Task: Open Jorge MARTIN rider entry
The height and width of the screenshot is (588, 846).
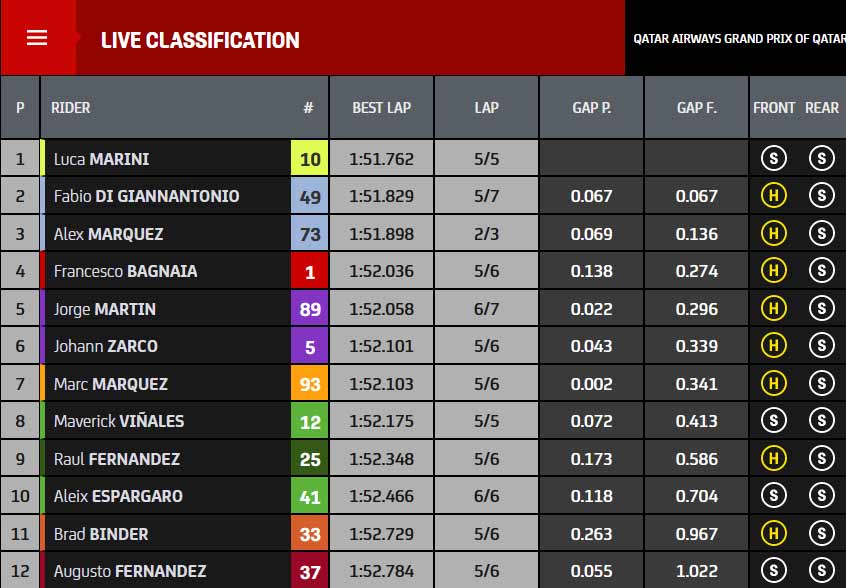Action: pos(105,309)
